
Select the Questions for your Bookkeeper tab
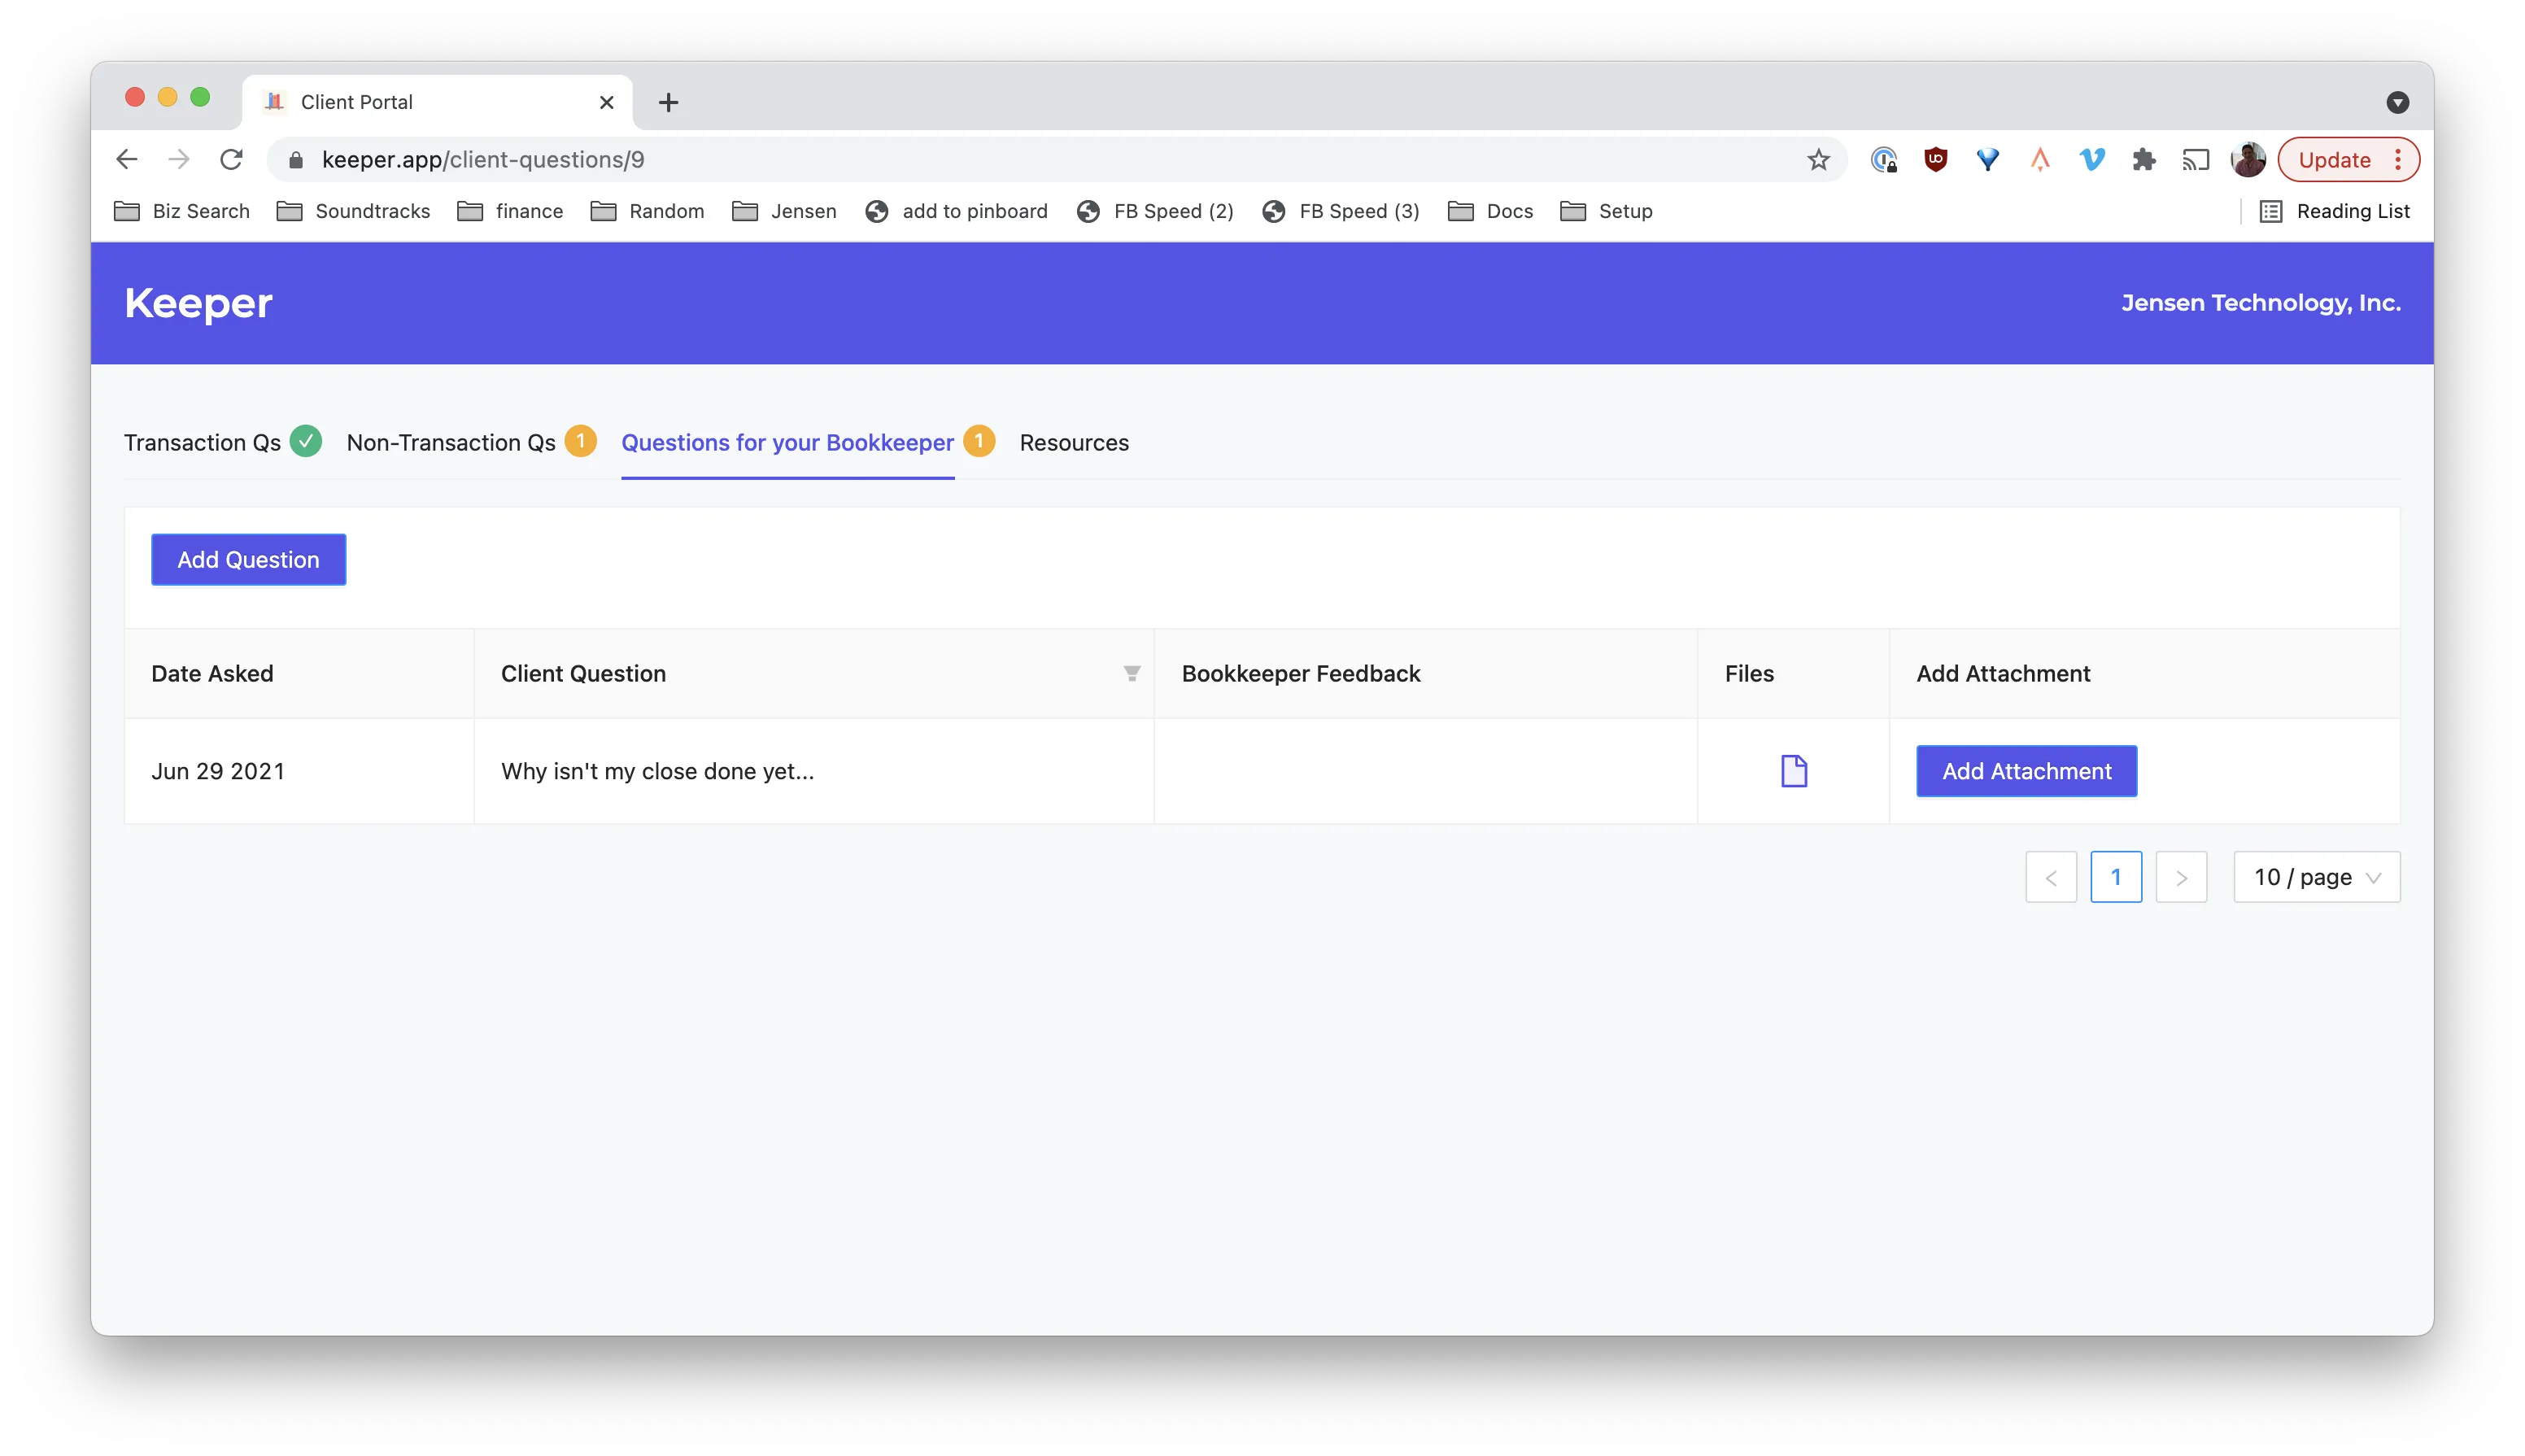[x=787, y=442]
